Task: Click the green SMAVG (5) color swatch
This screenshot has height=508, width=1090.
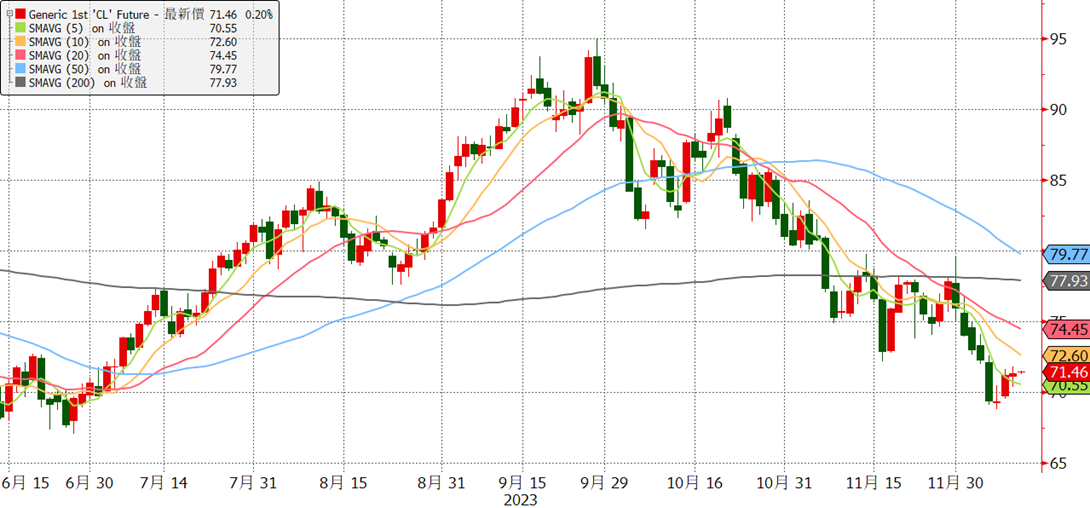Action: 19,28
